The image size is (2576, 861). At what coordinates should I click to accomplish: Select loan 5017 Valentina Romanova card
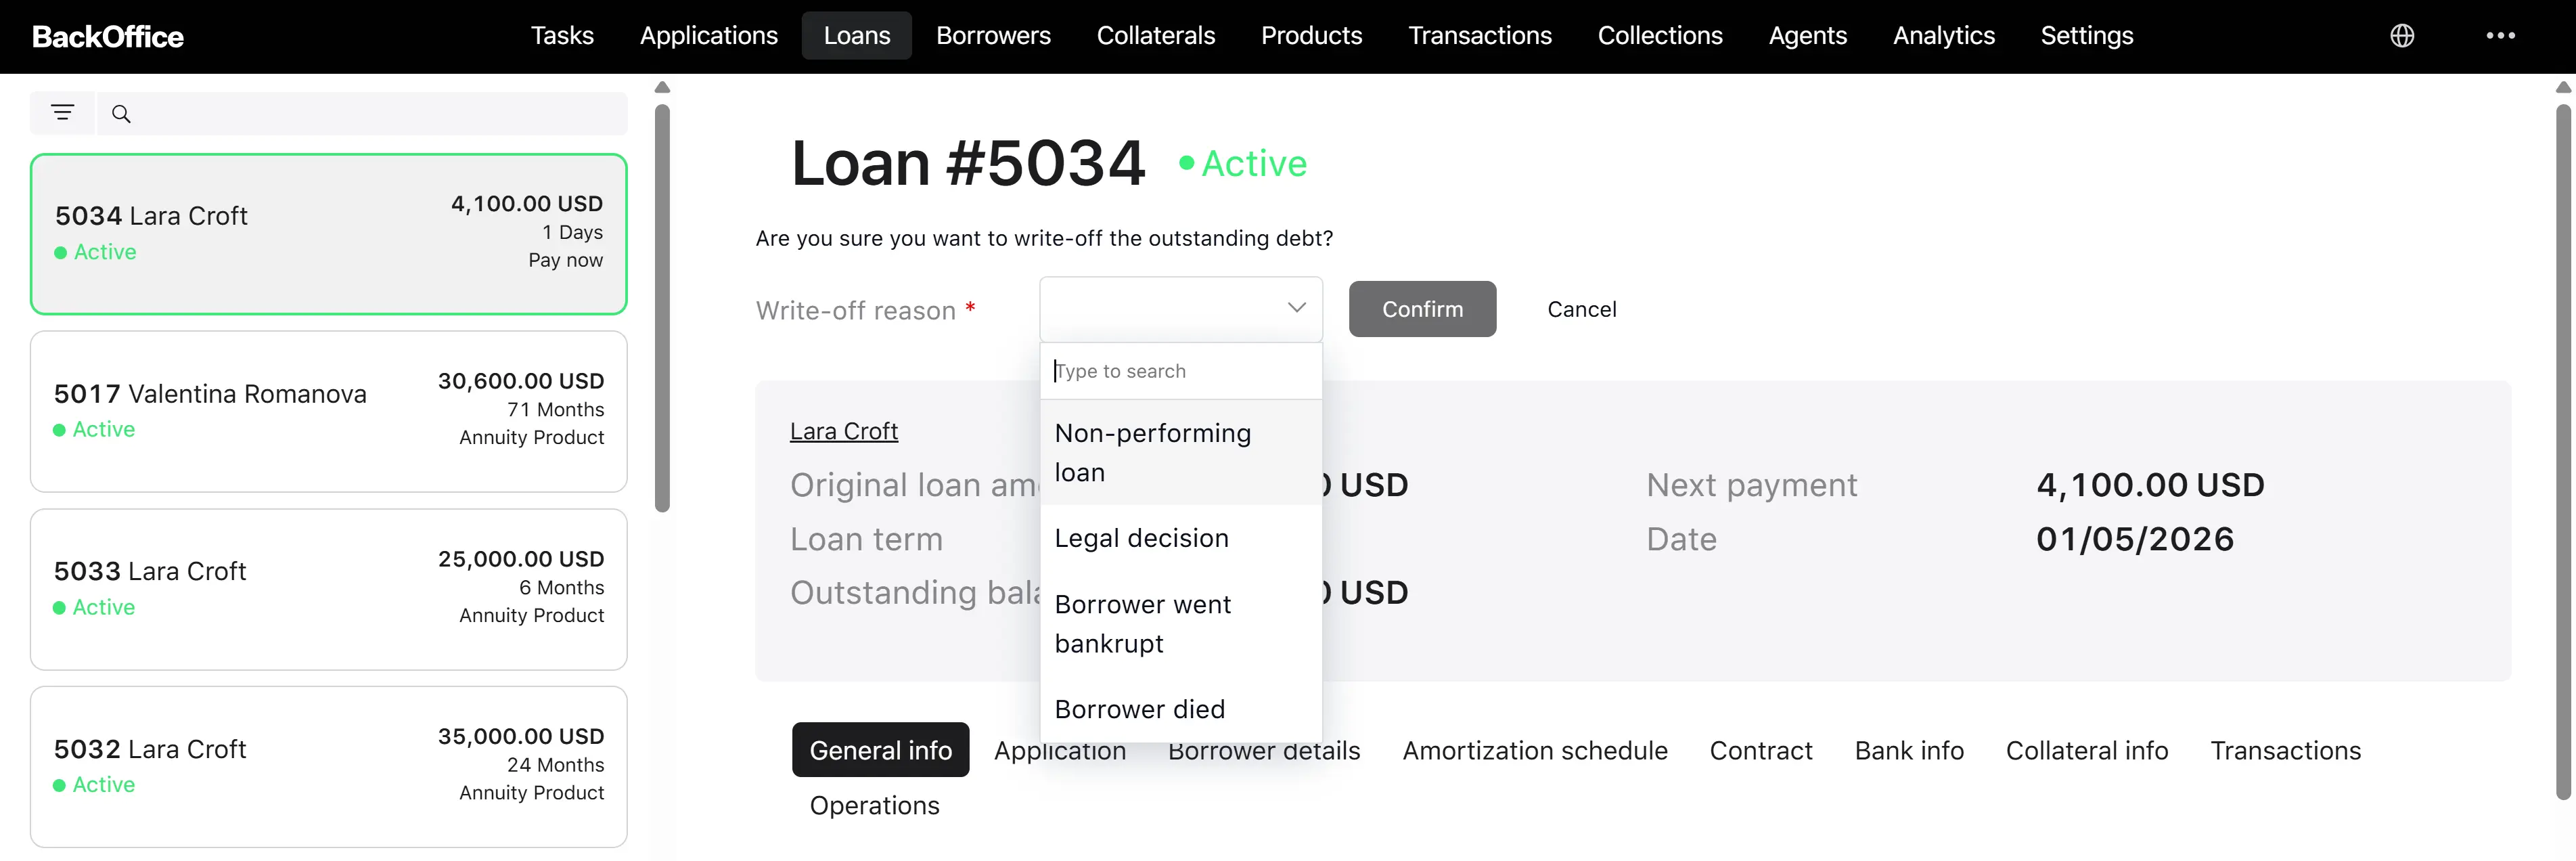pyautogui.click(x=328, y=411)
